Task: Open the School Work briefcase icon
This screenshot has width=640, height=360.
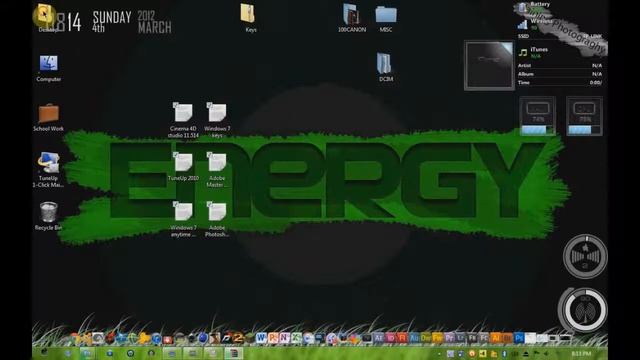Action: [x=49, y=113]
